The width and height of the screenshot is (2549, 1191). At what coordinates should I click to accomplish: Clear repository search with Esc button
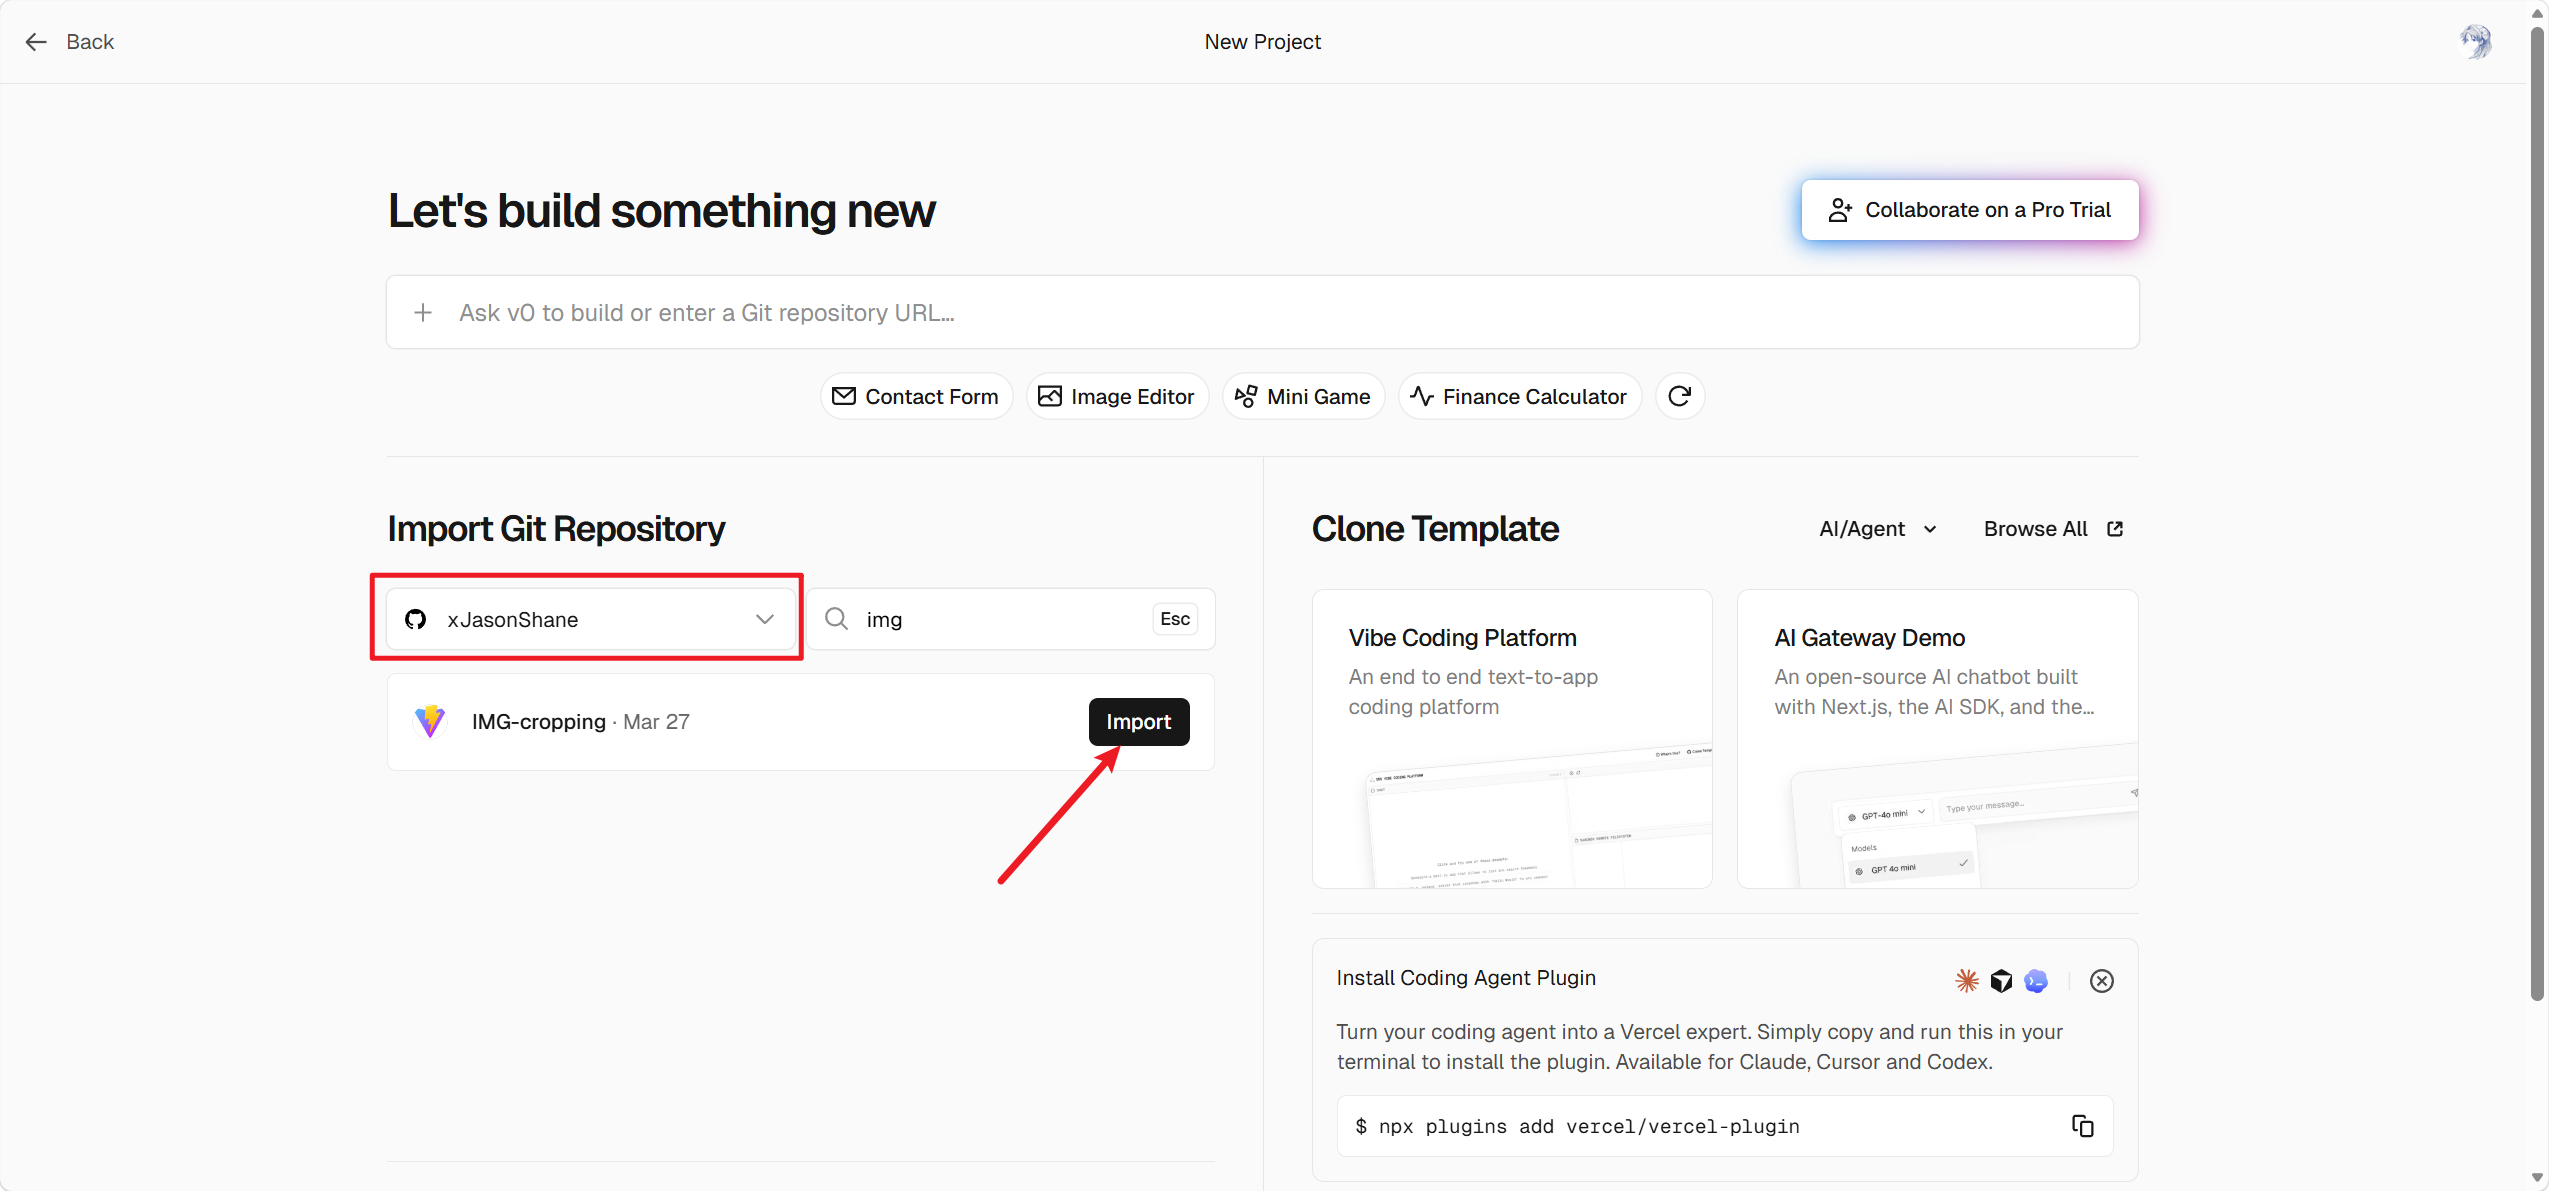[1174, 619]
